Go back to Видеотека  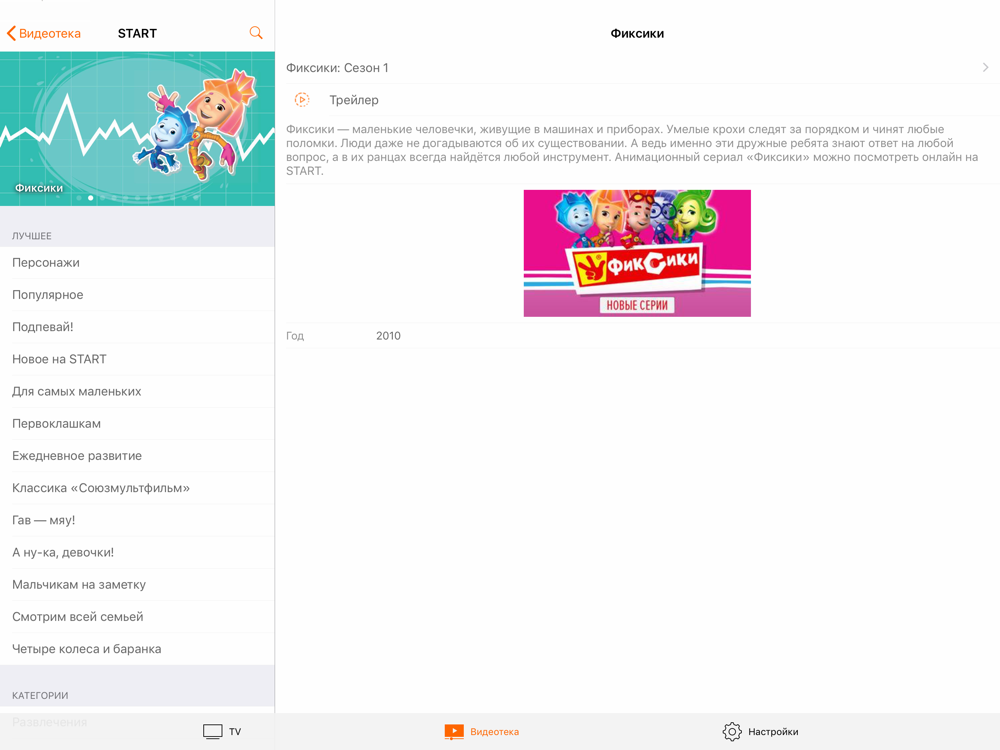tap(43, 33)
